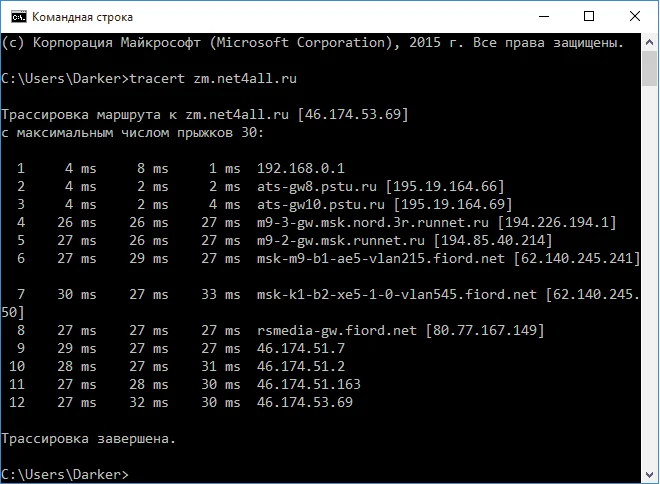Click the "Командная строка" title bar text
The width and height of the screenshot is (660, 484).
coord(82,17)
